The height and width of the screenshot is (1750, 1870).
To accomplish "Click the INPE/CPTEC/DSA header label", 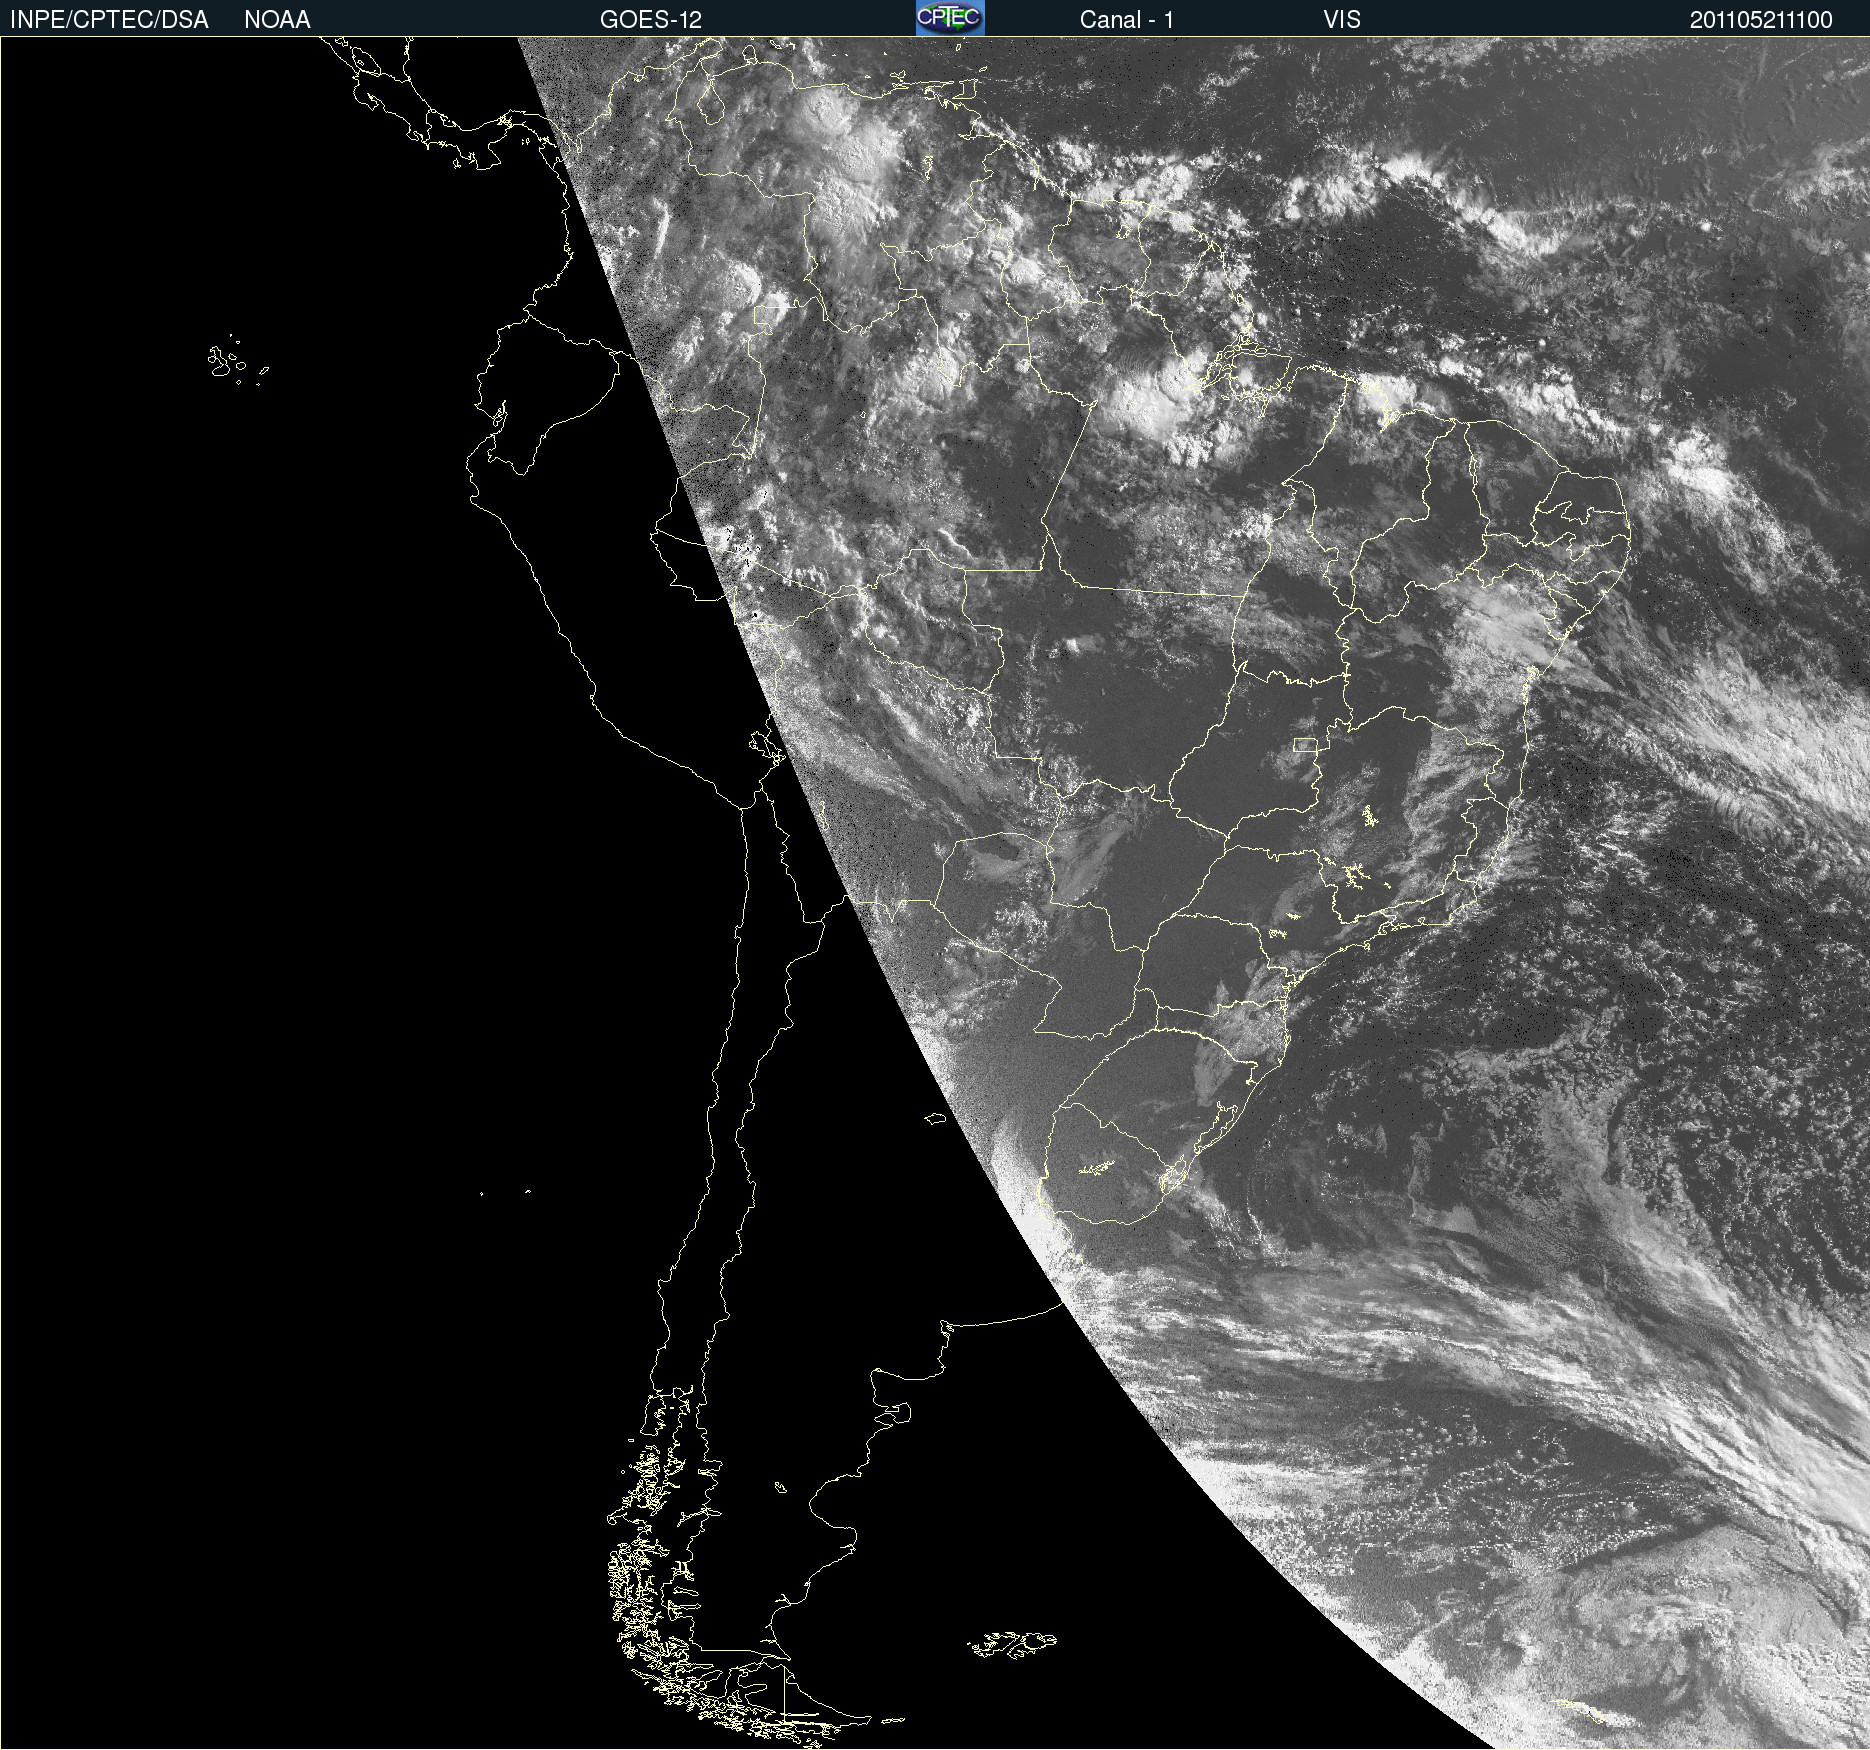I will [109, 19].
